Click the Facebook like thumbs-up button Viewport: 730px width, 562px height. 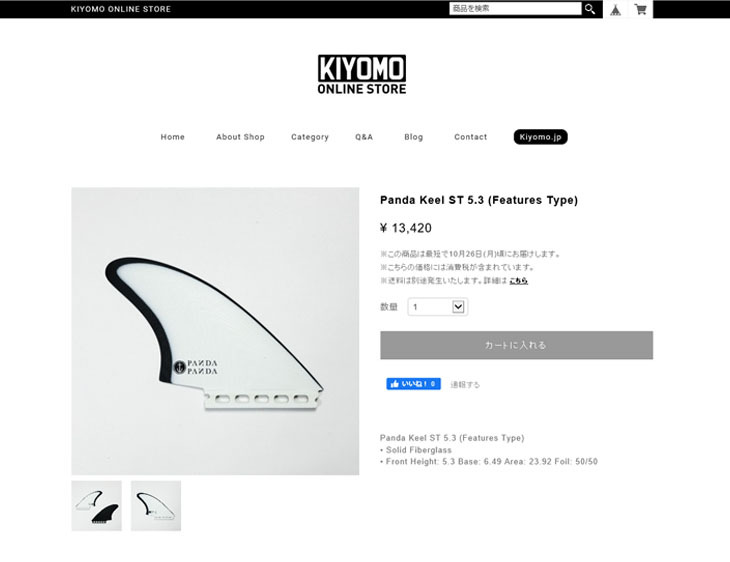tap(413, 384)
